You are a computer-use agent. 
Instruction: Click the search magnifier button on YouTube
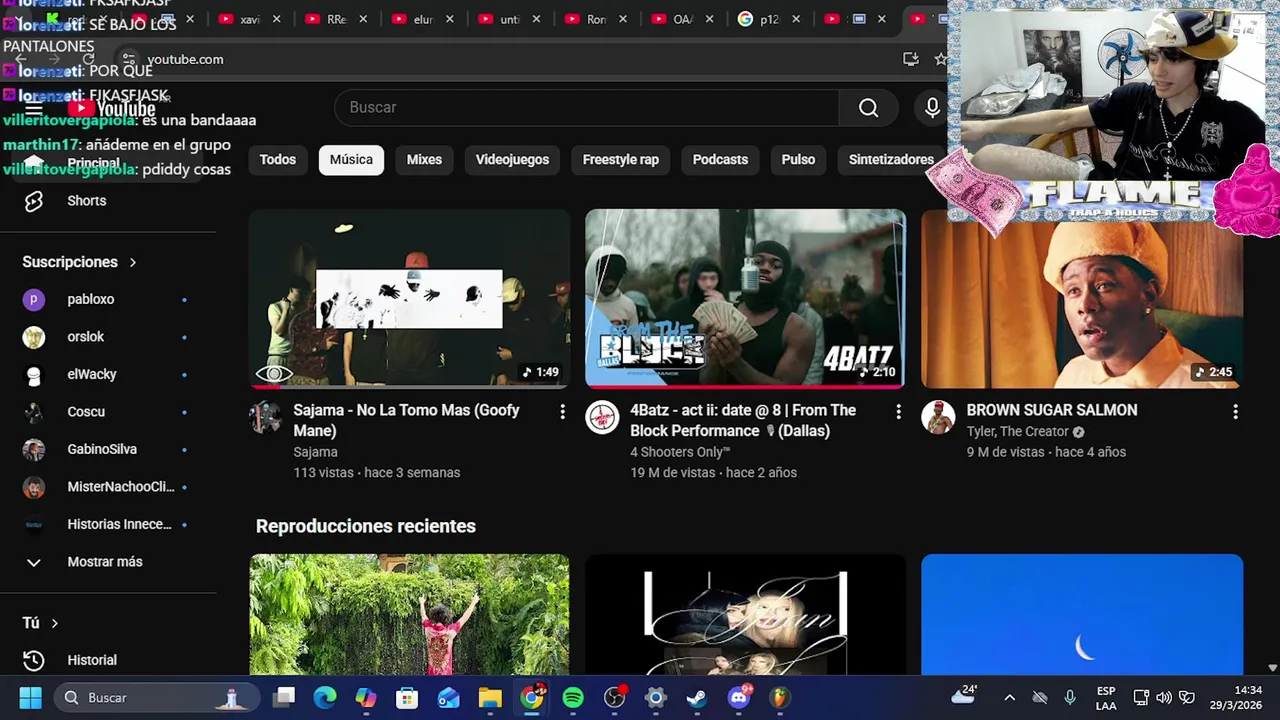click(868, 108)
